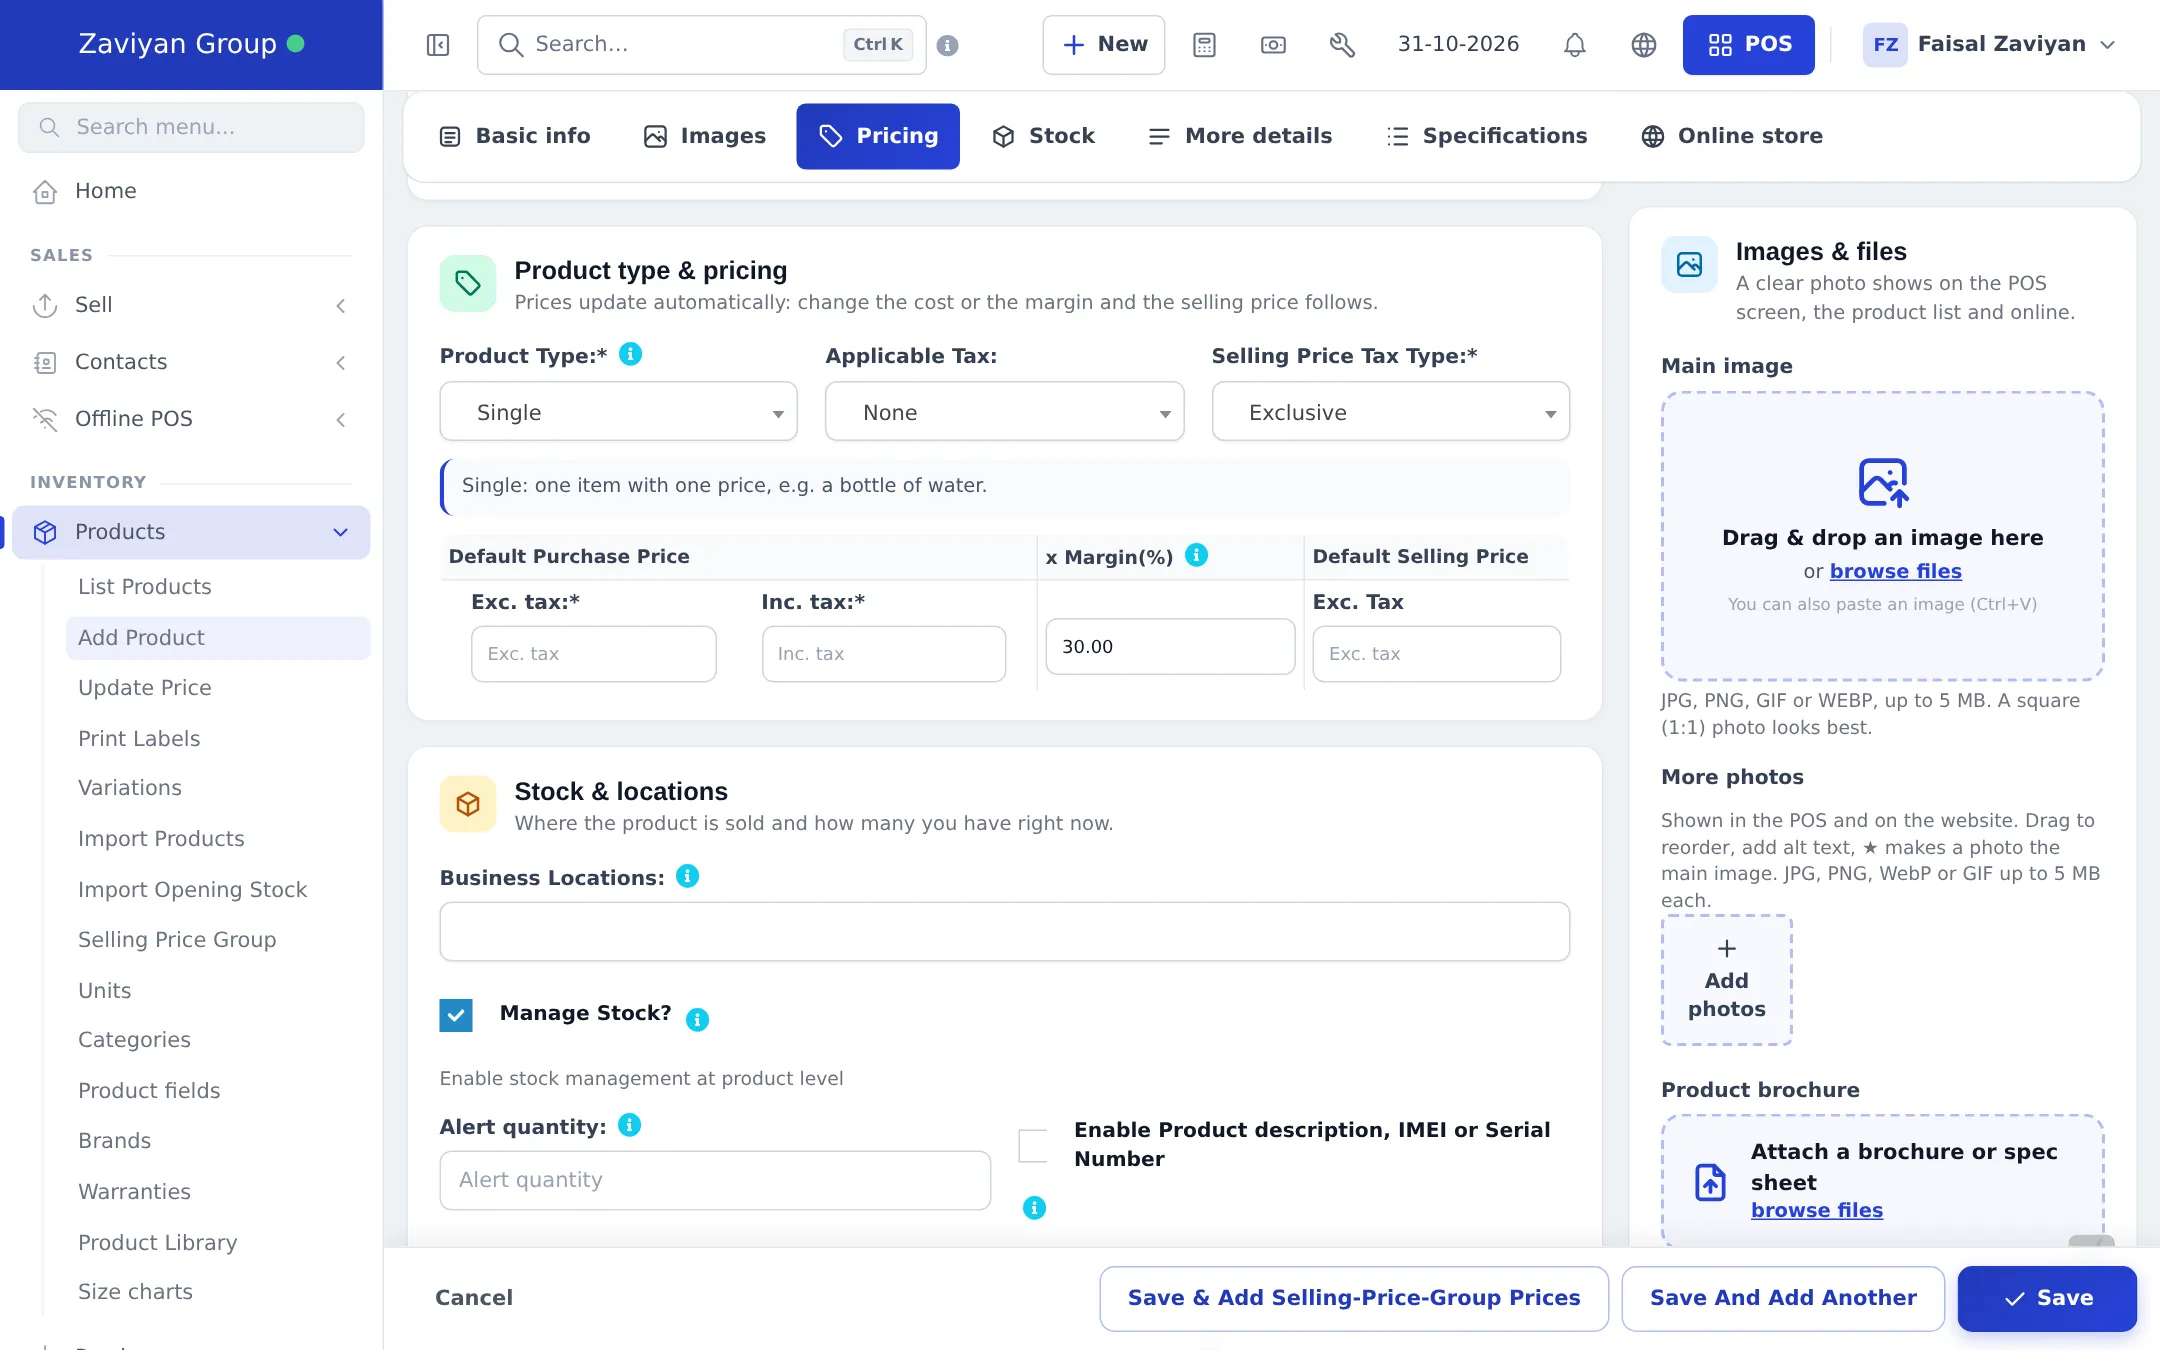Screen dimensions: 2160x1350
Task: Click the Margin(%) input field
Action: [x=1170, y=646]
